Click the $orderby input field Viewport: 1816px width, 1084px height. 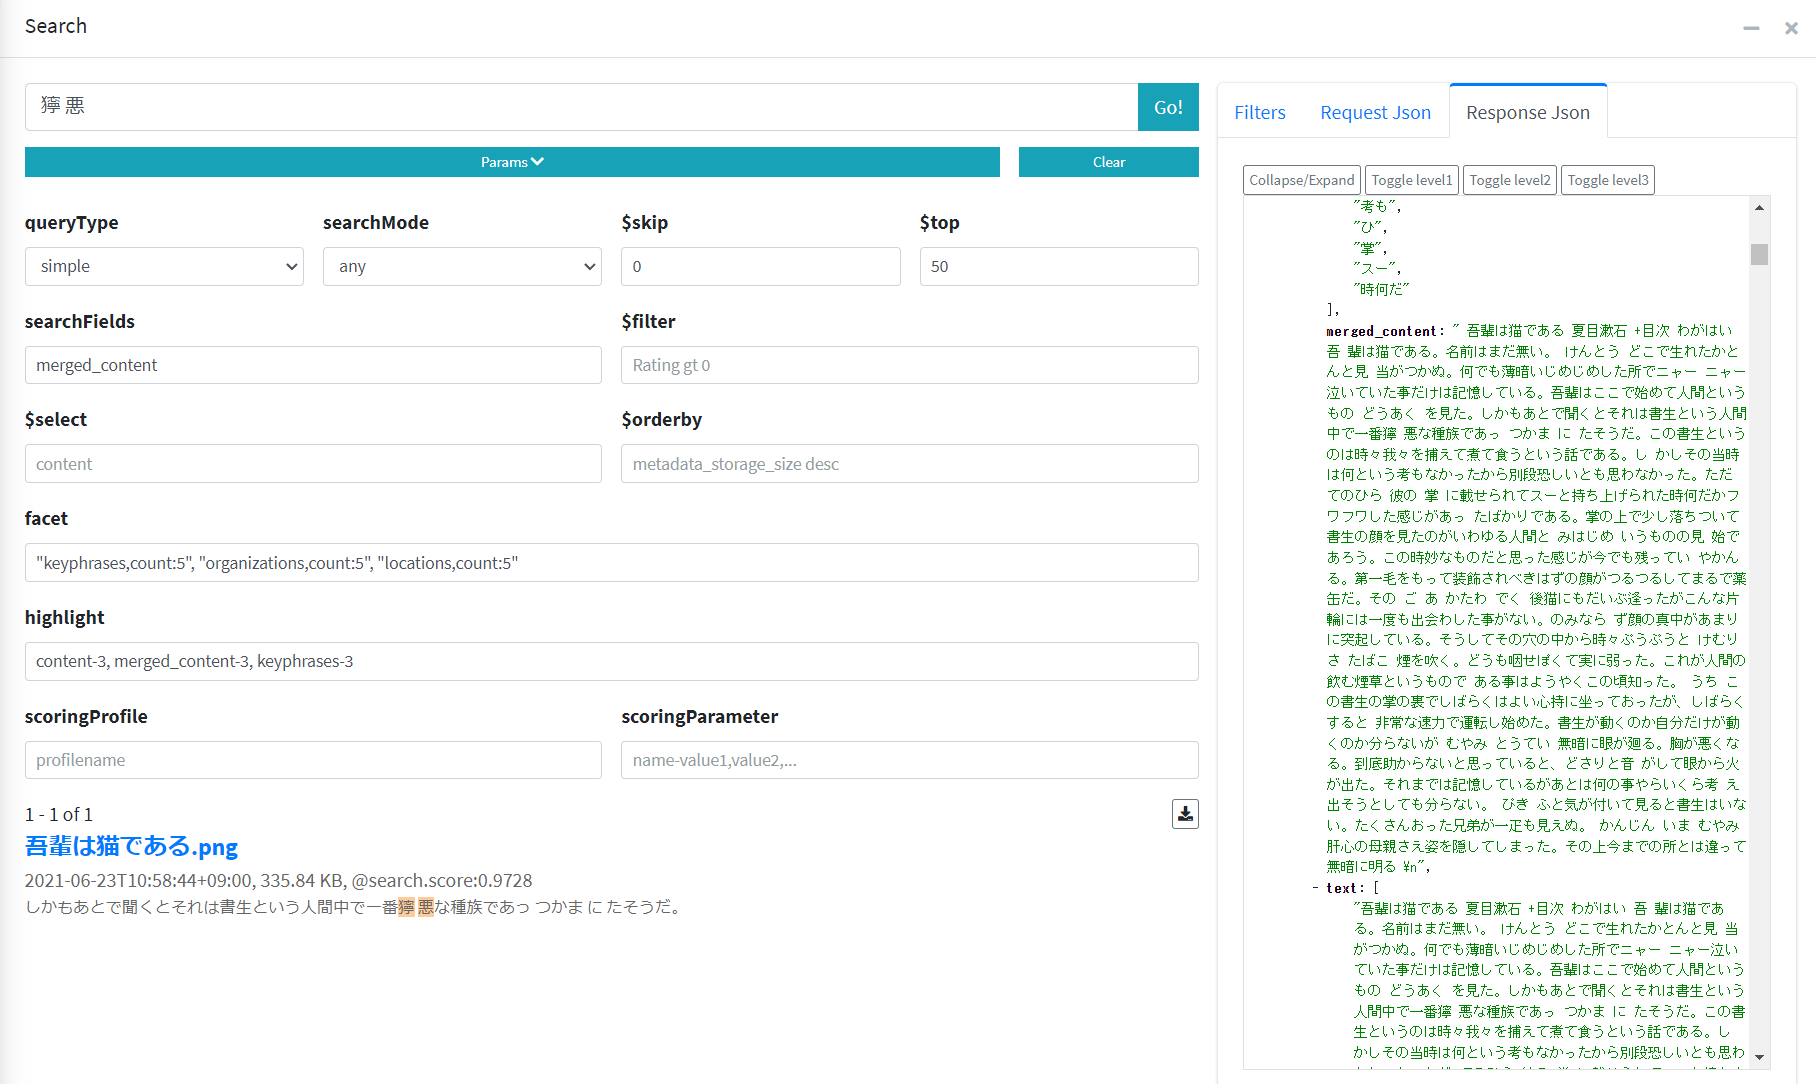click(910, 464)
